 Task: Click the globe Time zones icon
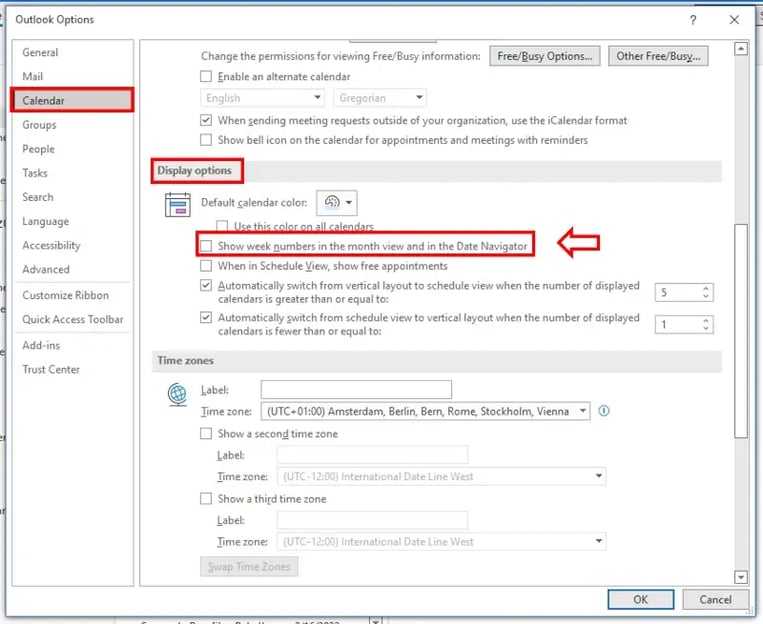(177, 394)
